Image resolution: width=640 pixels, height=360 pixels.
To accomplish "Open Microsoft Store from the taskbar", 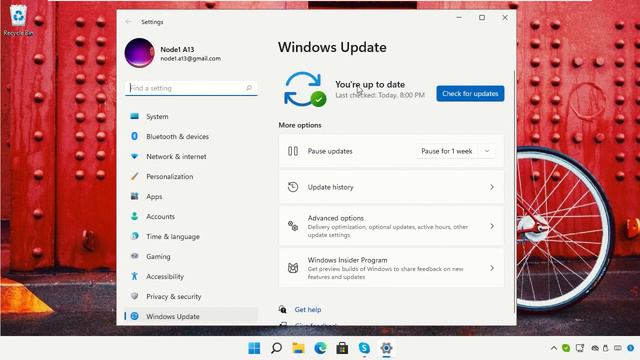I will click(342, 348).
